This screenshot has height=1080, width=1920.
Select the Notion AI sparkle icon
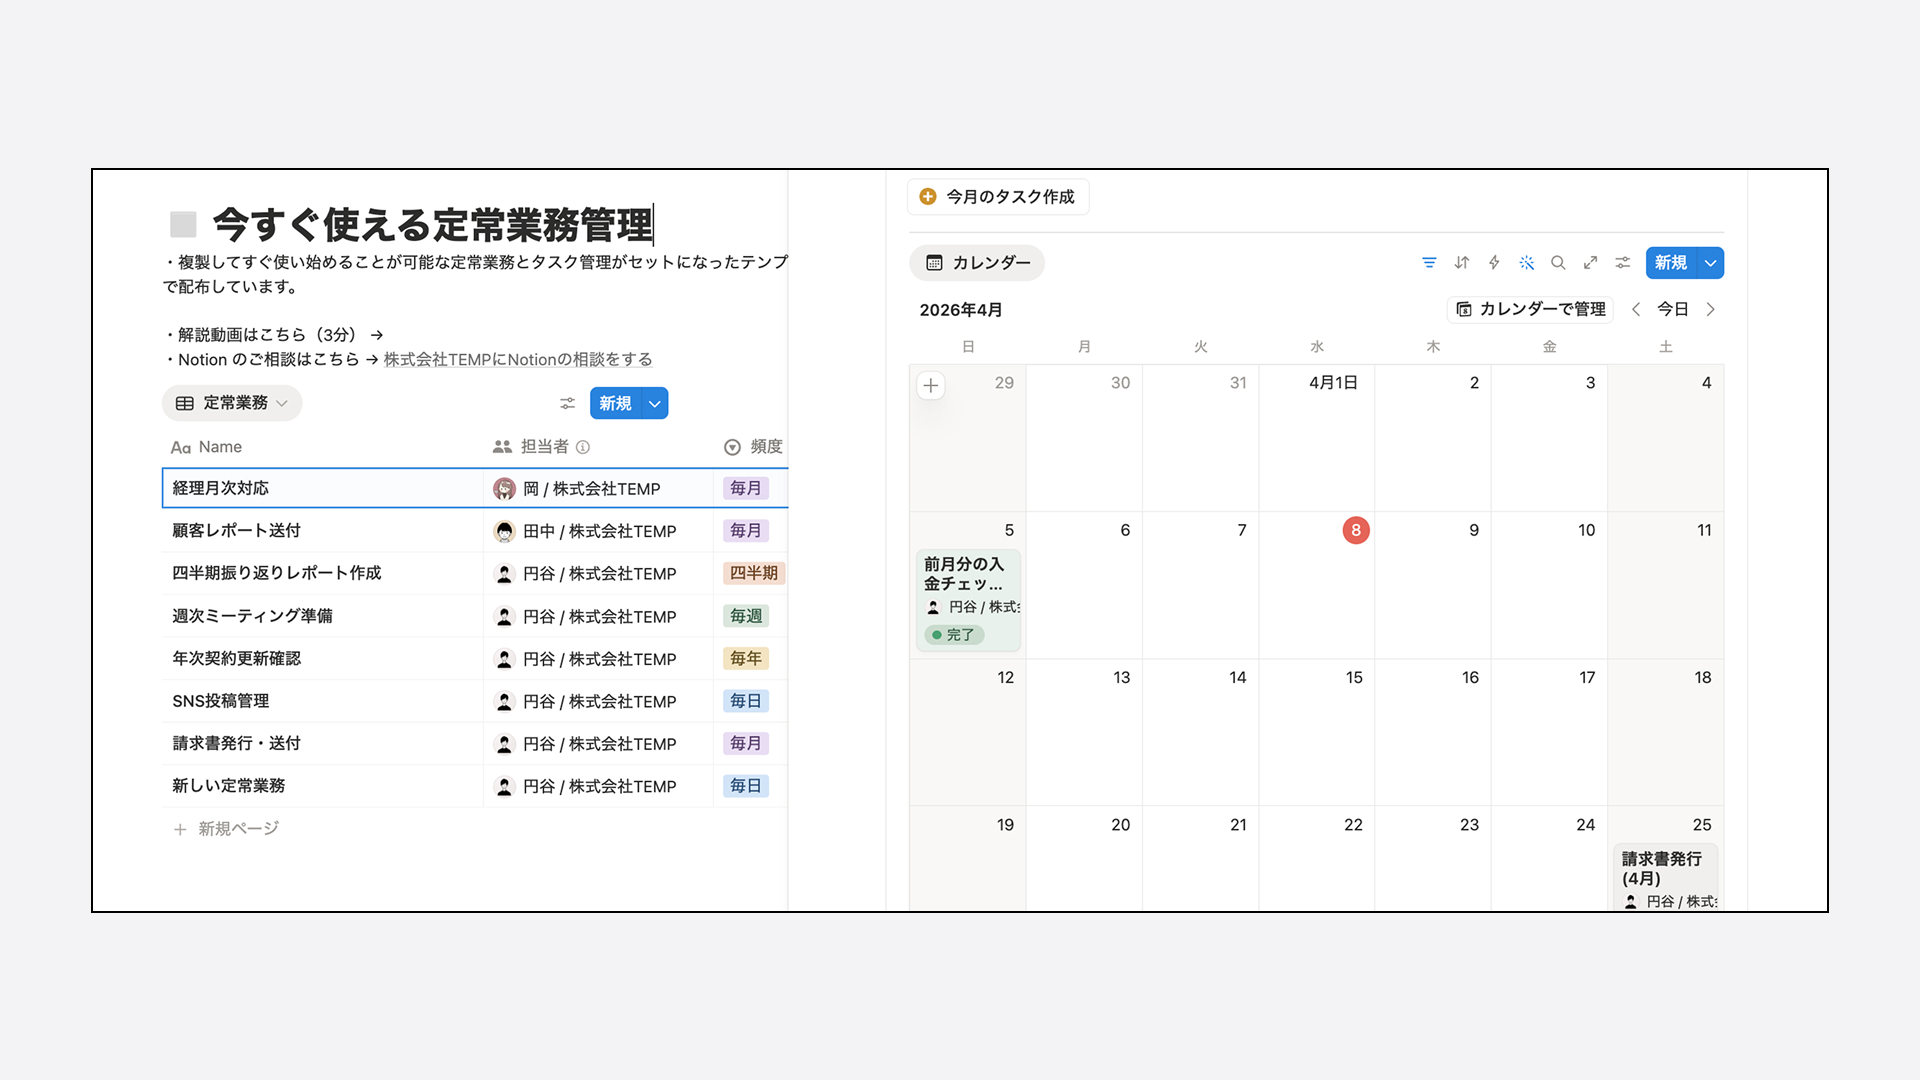pyautogui.click(x=1527, y=262)
